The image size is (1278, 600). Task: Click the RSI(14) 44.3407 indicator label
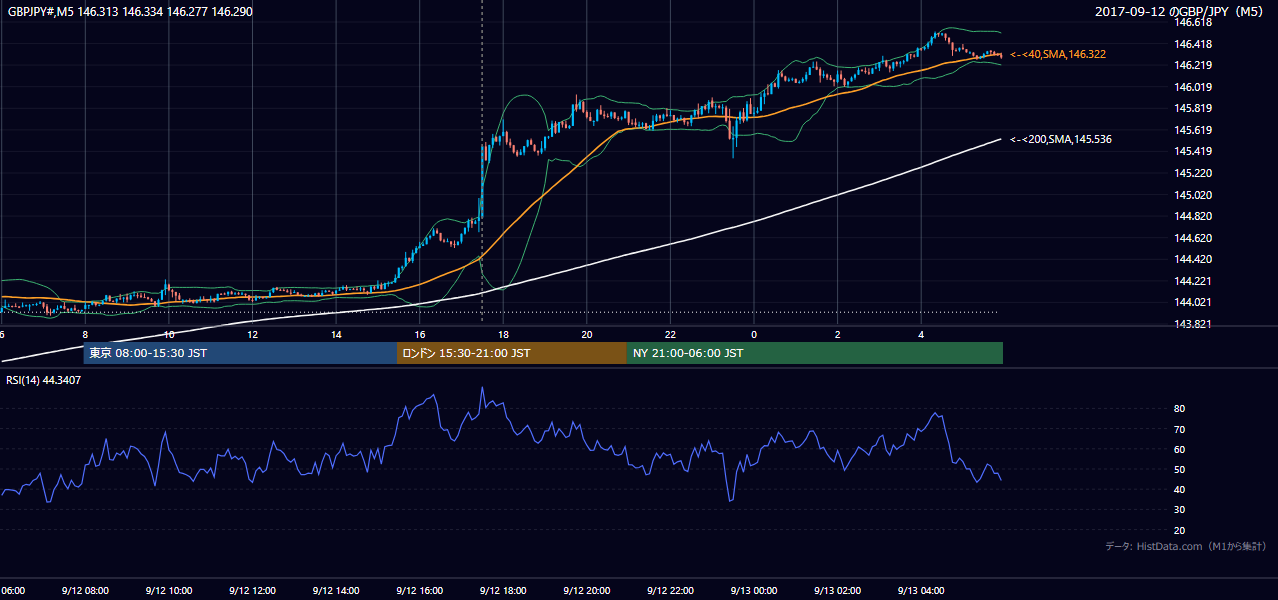[x=44, y=380]
